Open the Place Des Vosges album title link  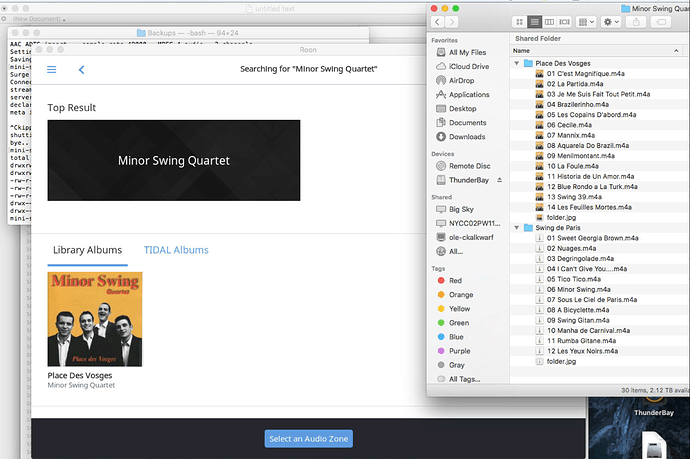(x=80, y=375)
